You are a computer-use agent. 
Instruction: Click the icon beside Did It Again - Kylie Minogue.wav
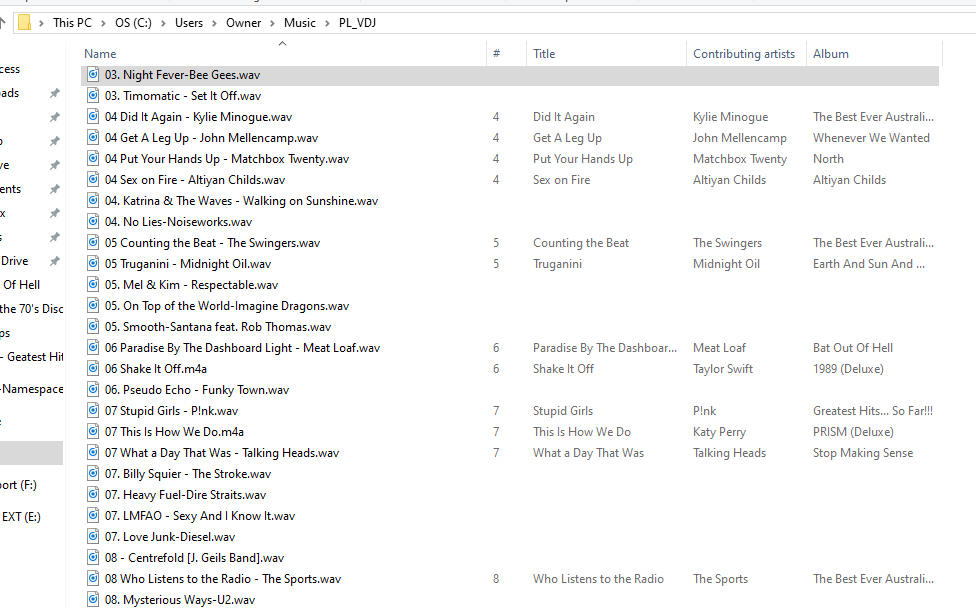pos(93,116)
